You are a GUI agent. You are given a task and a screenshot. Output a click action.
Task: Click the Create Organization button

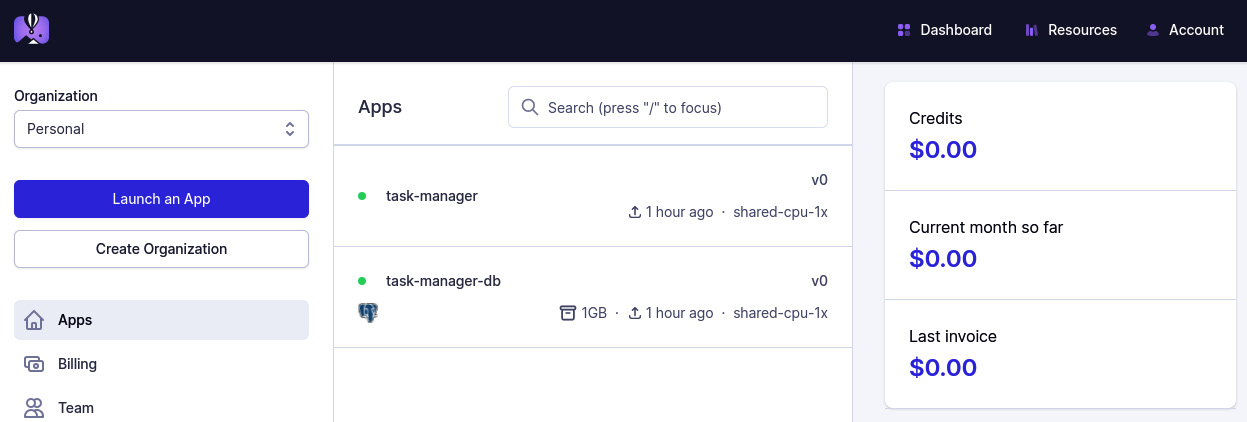[x=161, y=249]
